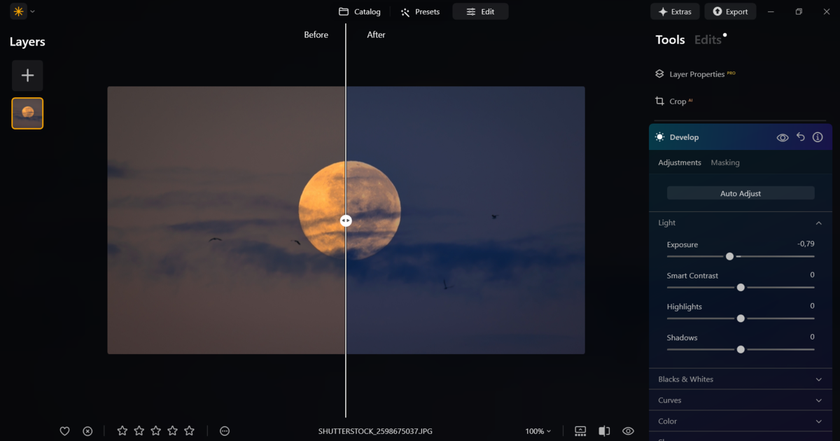Screen dimensions: 840x441
Task: Open the 100% zoom dropdown
Action: (538, 431)
